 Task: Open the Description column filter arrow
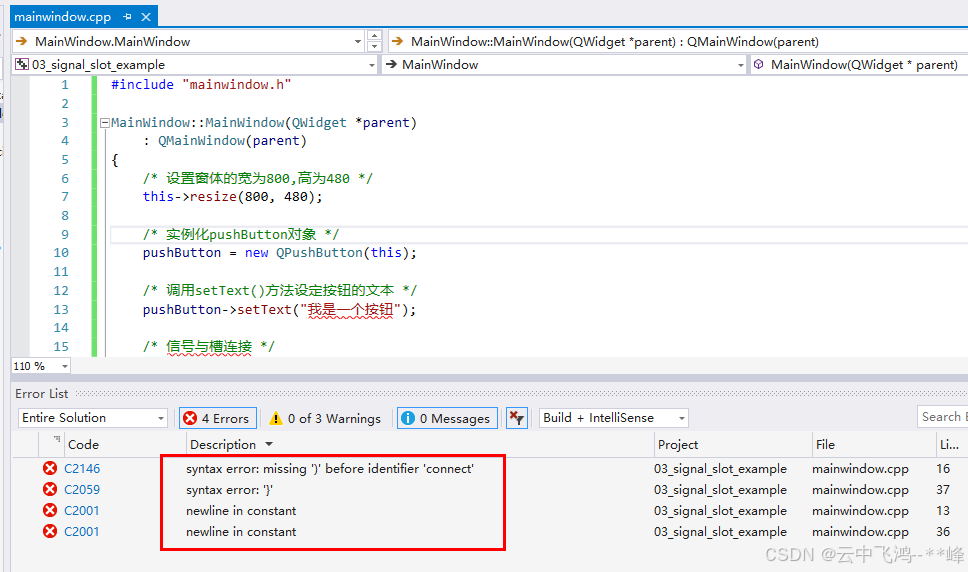click(x=269, y=444)
